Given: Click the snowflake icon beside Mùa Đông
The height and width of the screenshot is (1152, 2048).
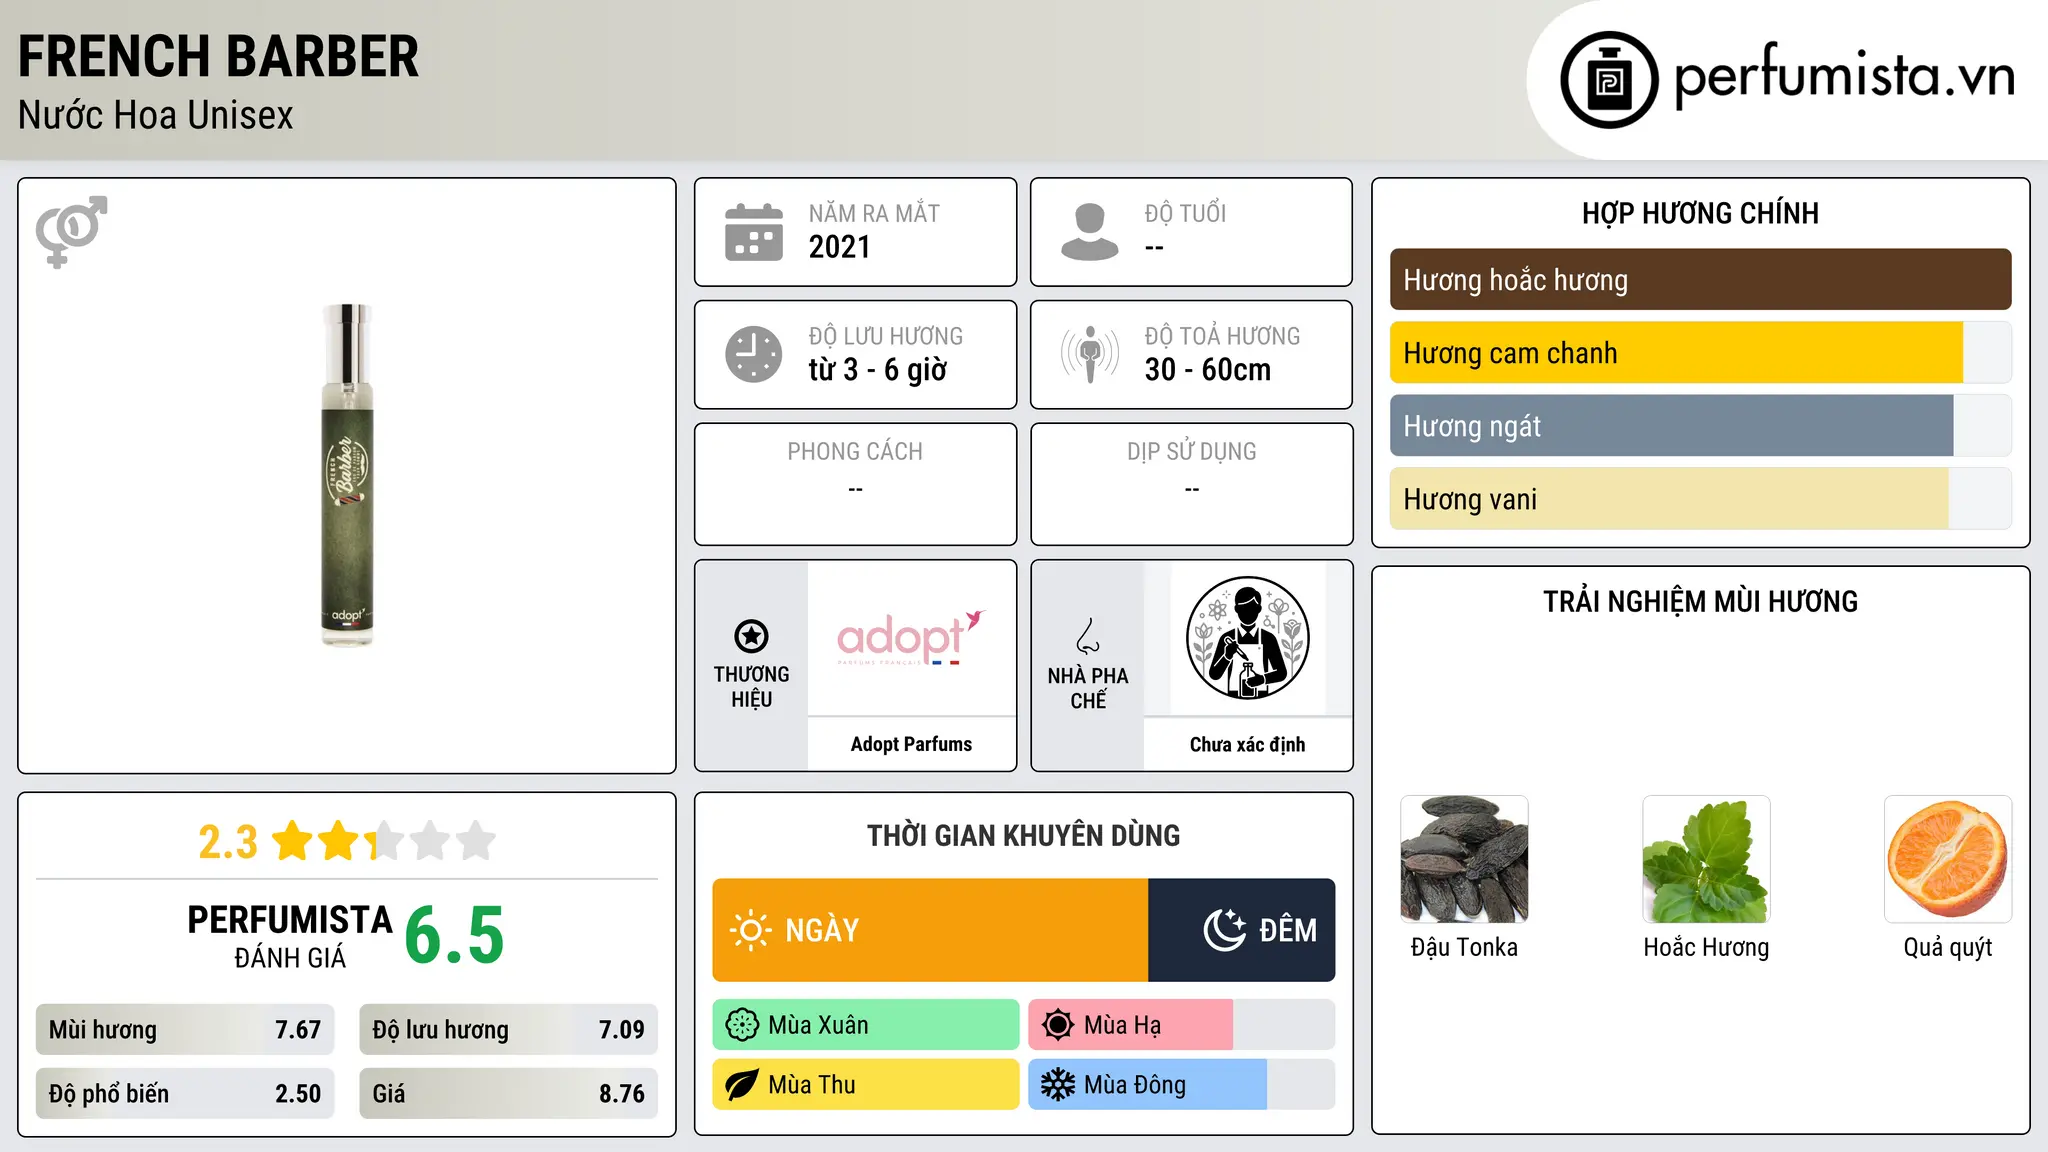Looking at the screenshot, I should (1058, 1085).
